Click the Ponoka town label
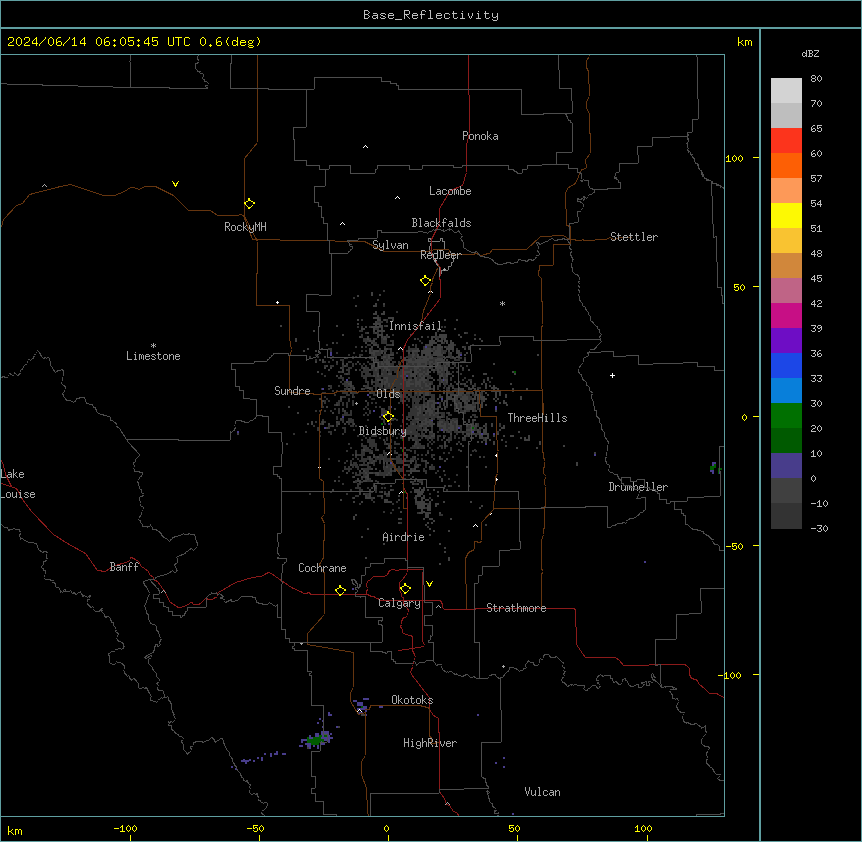Image resolution: width=862 pixels, height=842 pixels. point(480,136)
